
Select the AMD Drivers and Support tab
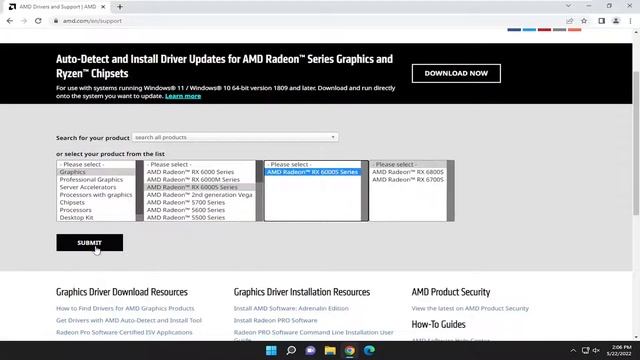tap(58, 7)
